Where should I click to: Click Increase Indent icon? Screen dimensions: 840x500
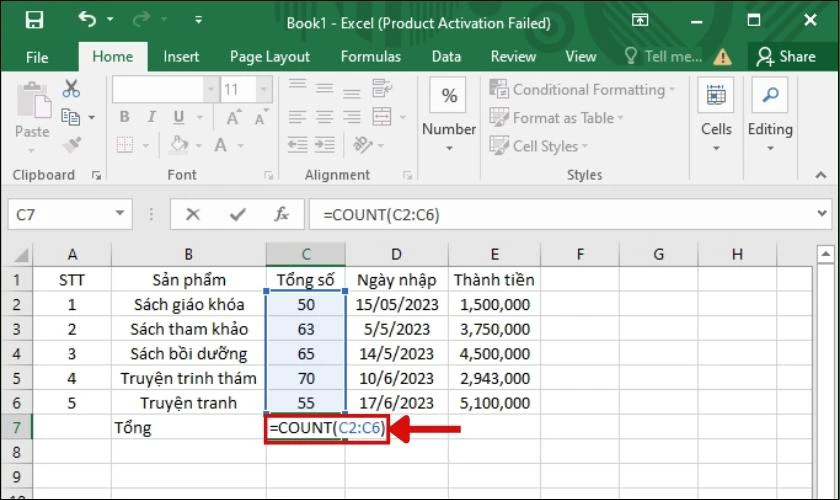point(325,145)
